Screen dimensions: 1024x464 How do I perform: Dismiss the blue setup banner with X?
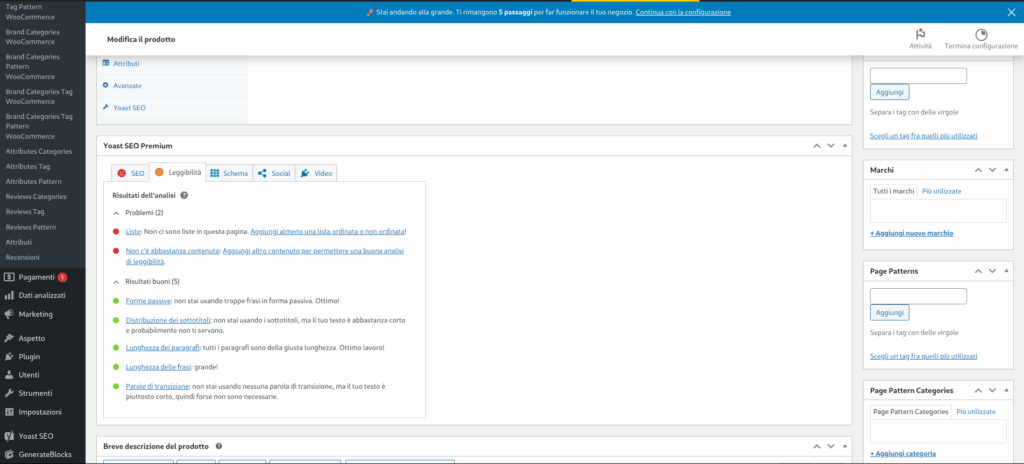[x=1012, y=12]
